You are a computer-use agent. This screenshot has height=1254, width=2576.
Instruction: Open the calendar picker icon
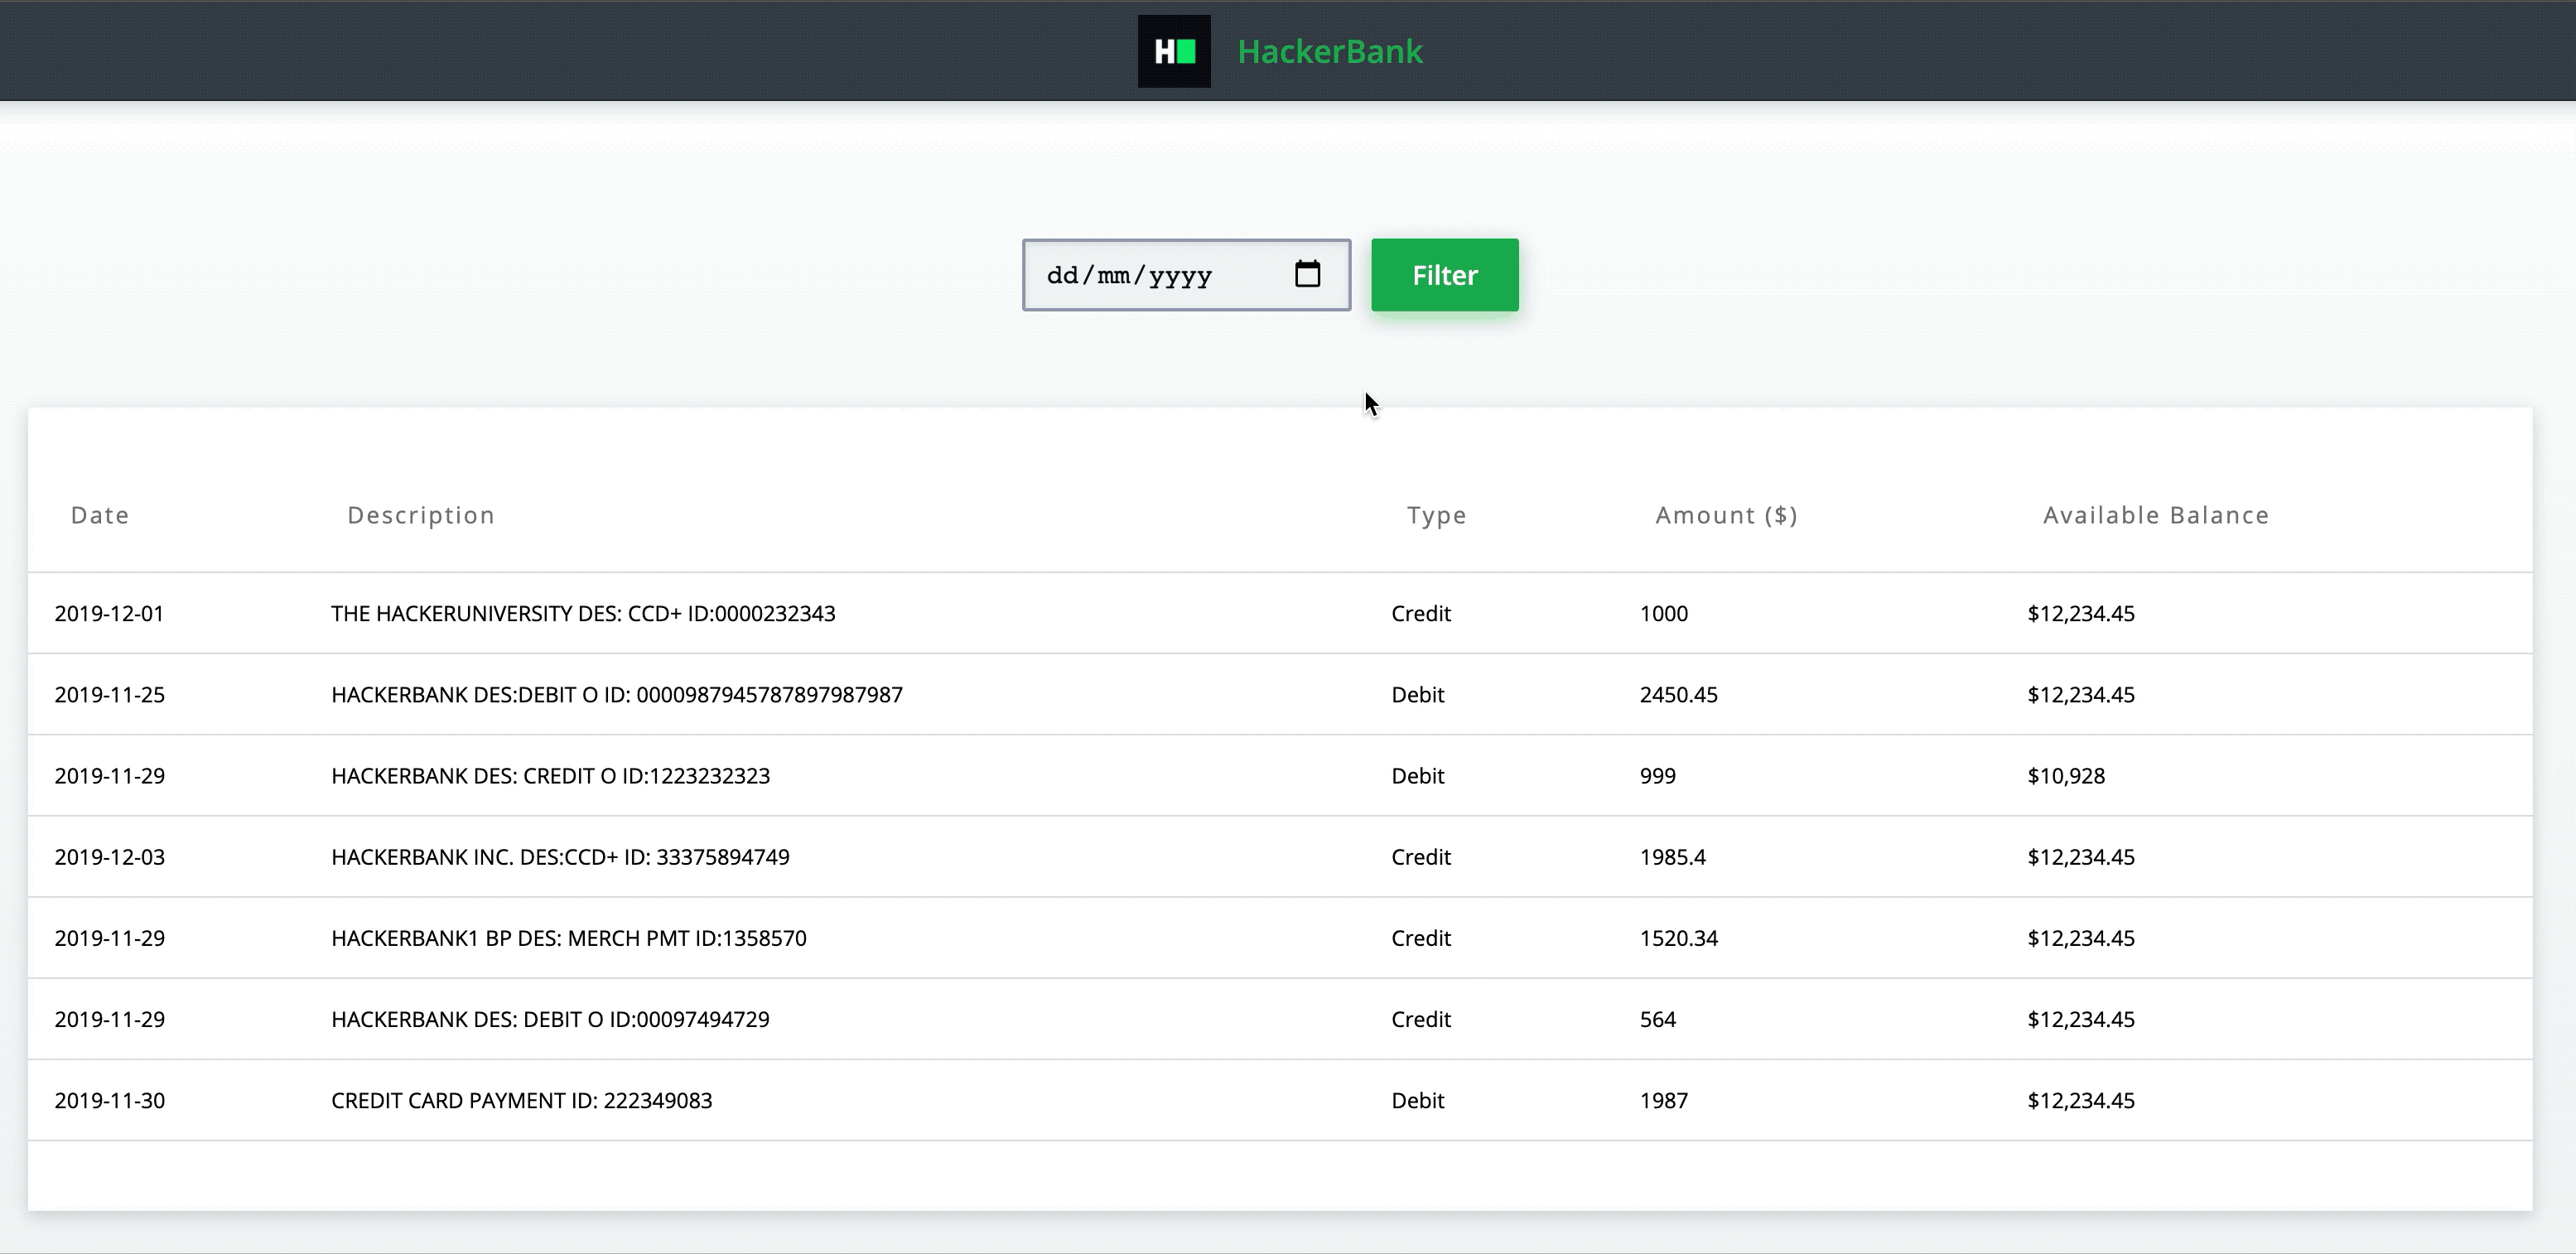pyautogui.click(x=1307, y=274)
